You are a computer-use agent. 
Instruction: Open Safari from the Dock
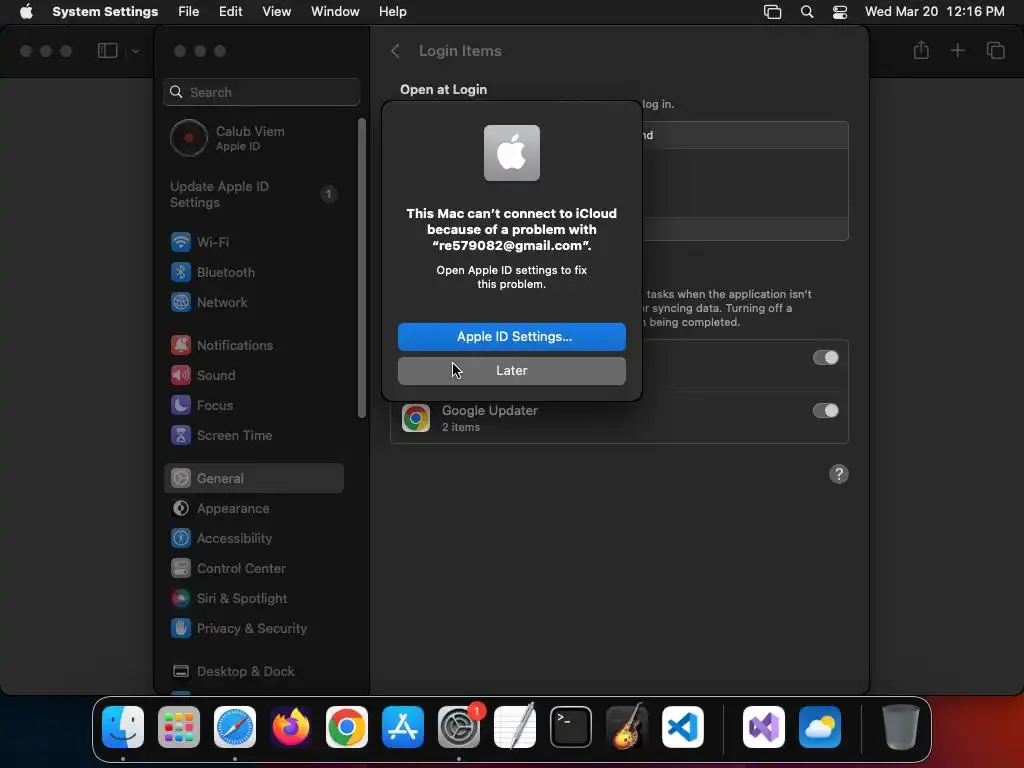click(x=235, y=727)
